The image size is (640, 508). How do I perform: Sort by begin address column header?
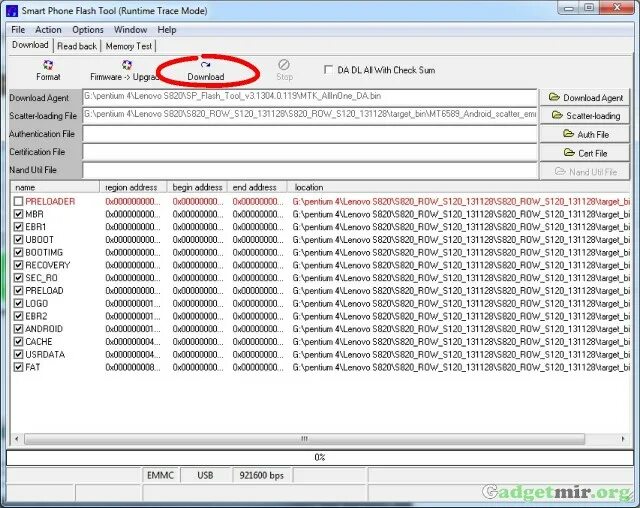(x=197, y=187)
